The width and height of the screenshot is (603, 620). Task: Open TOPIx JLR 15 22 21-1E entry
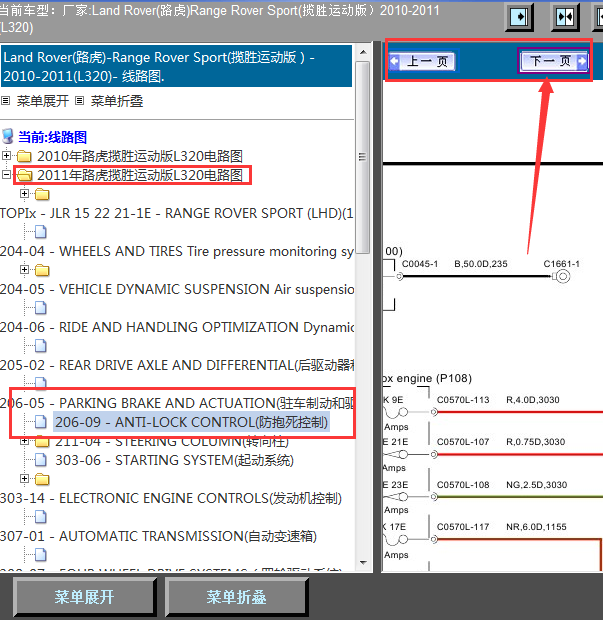tap(176, 213)
